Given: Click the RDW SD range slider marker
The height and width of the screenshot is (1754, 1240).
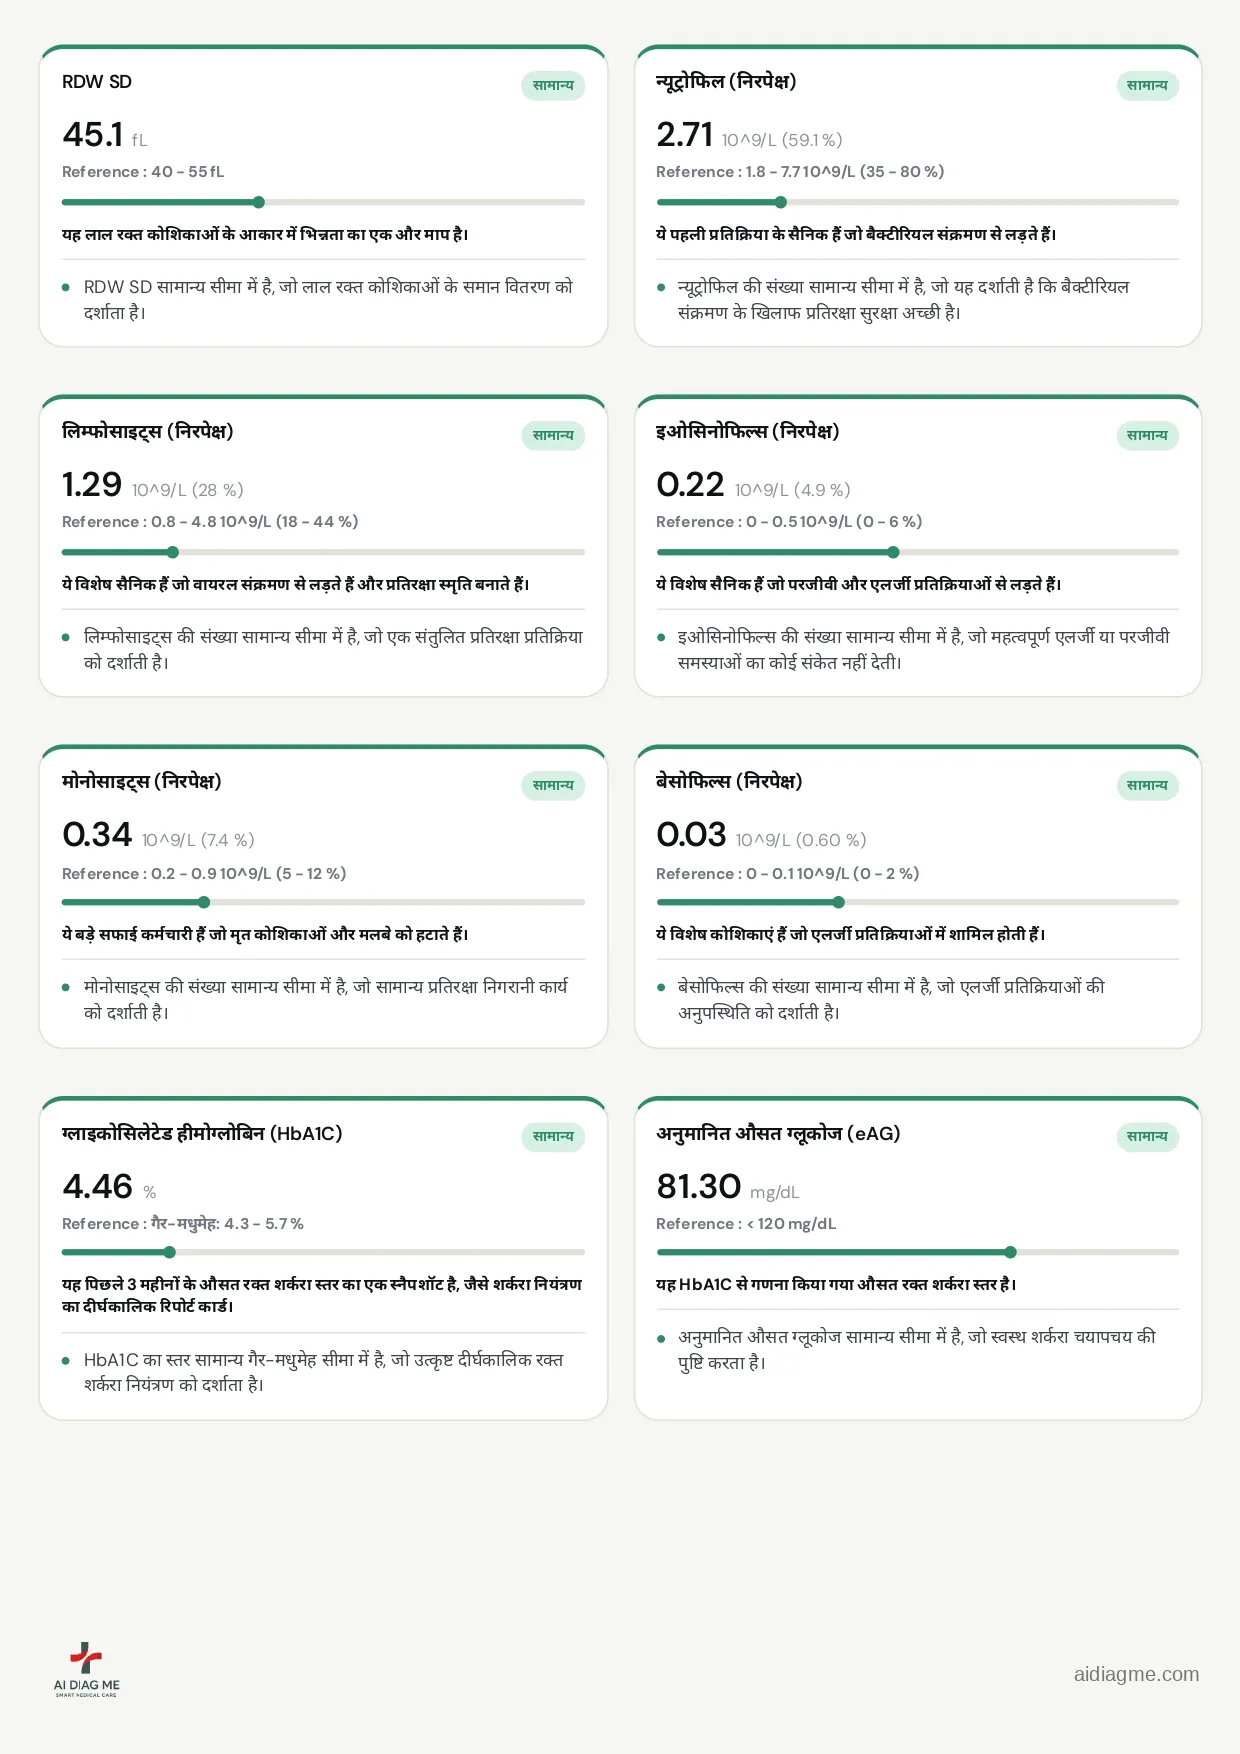Looking at the screenshot, I should [259, 202].
